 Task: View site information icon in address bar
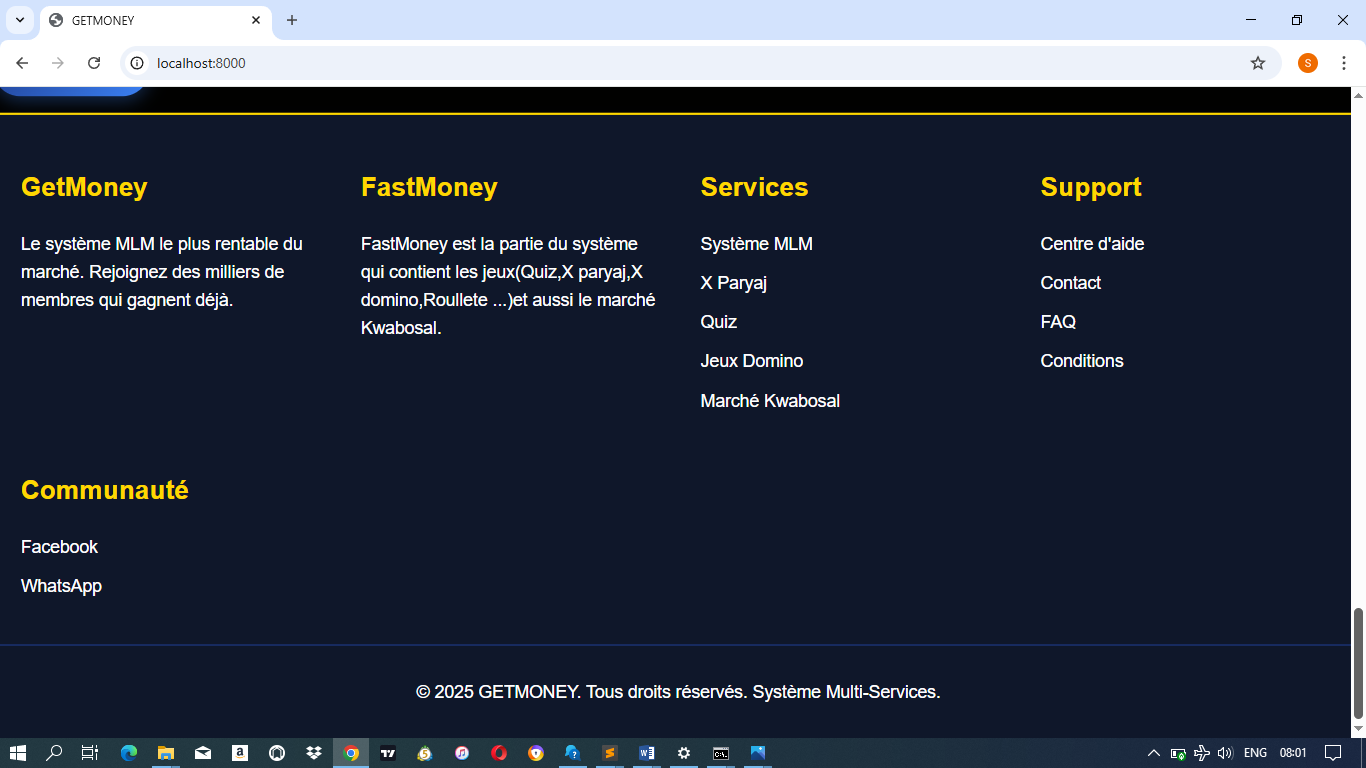pos(138,63)
